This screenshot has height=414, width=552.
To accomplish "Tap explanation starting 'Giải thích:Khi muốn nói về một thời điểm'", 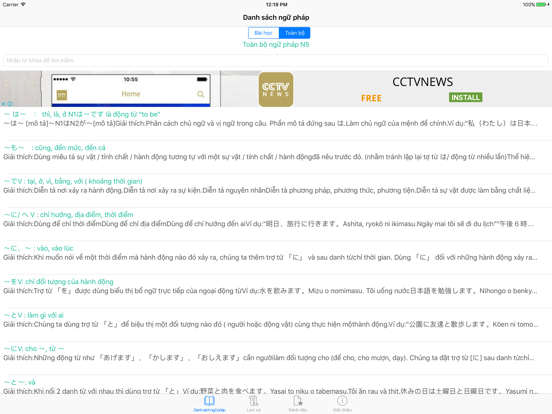I will point(270,257).
